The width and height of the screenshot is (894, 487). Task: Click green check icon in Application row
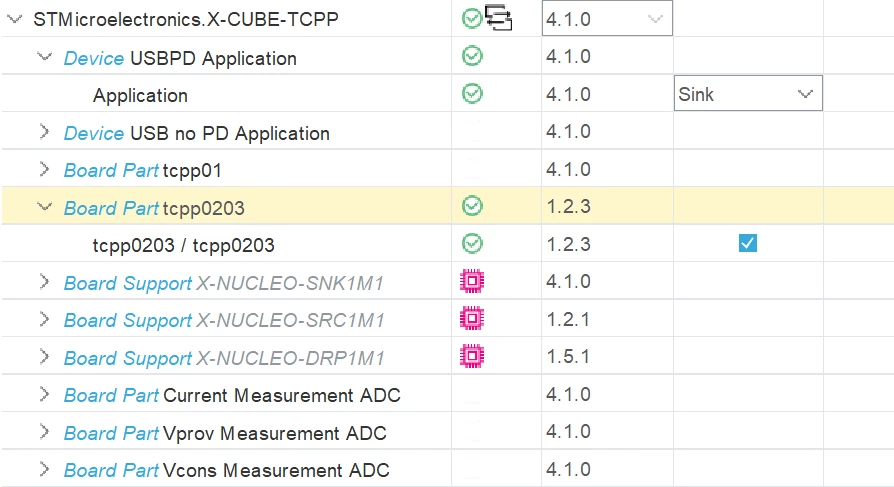472,94
